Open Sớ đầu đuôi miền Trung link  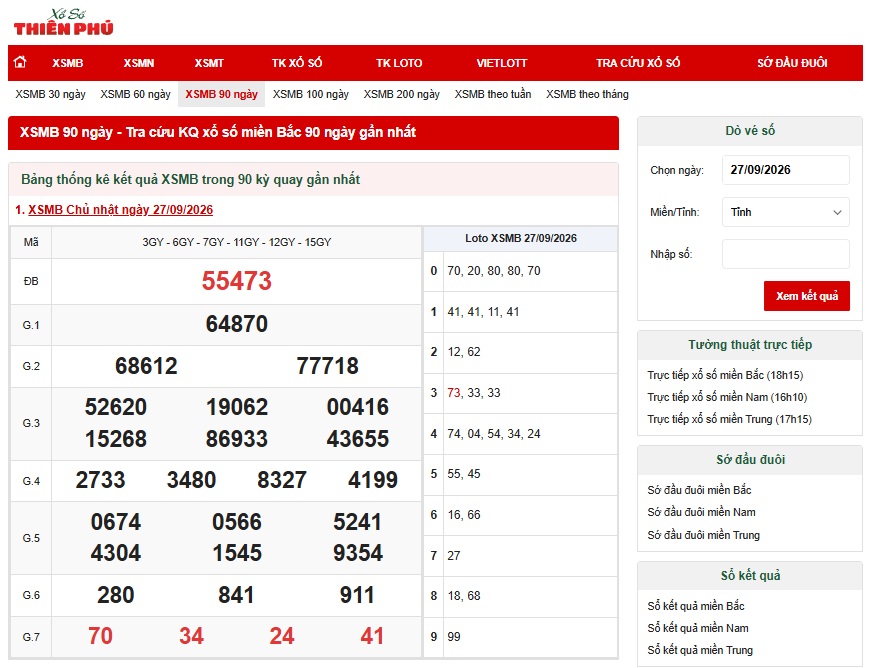pos(704,535)
